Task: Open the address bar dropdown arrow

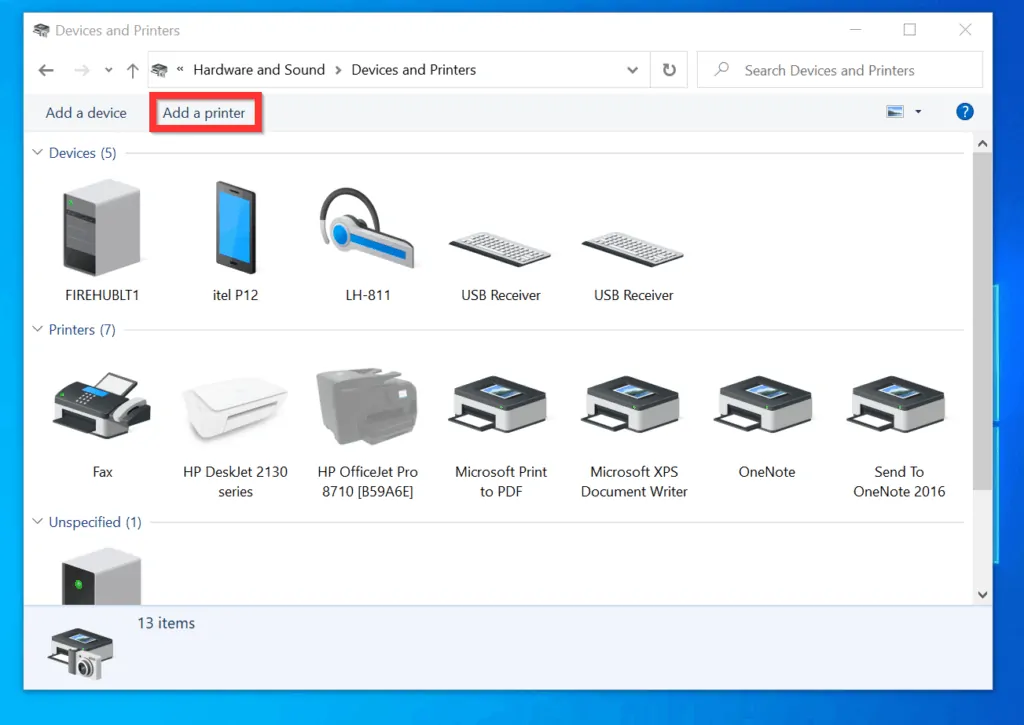Action: coord(632,70)
